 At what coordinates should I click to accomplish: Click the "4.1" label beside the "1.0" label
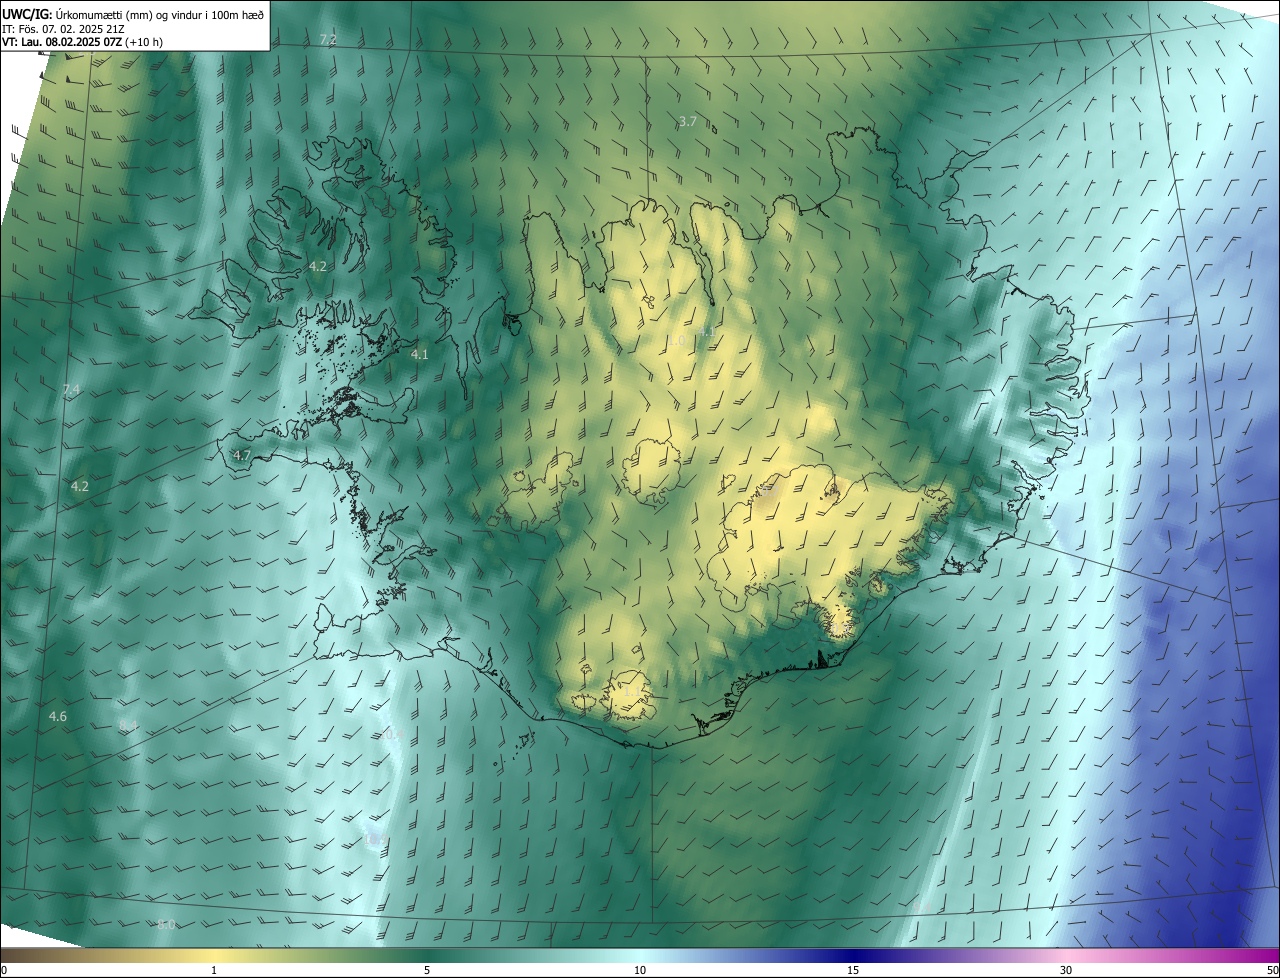(707, 332)
